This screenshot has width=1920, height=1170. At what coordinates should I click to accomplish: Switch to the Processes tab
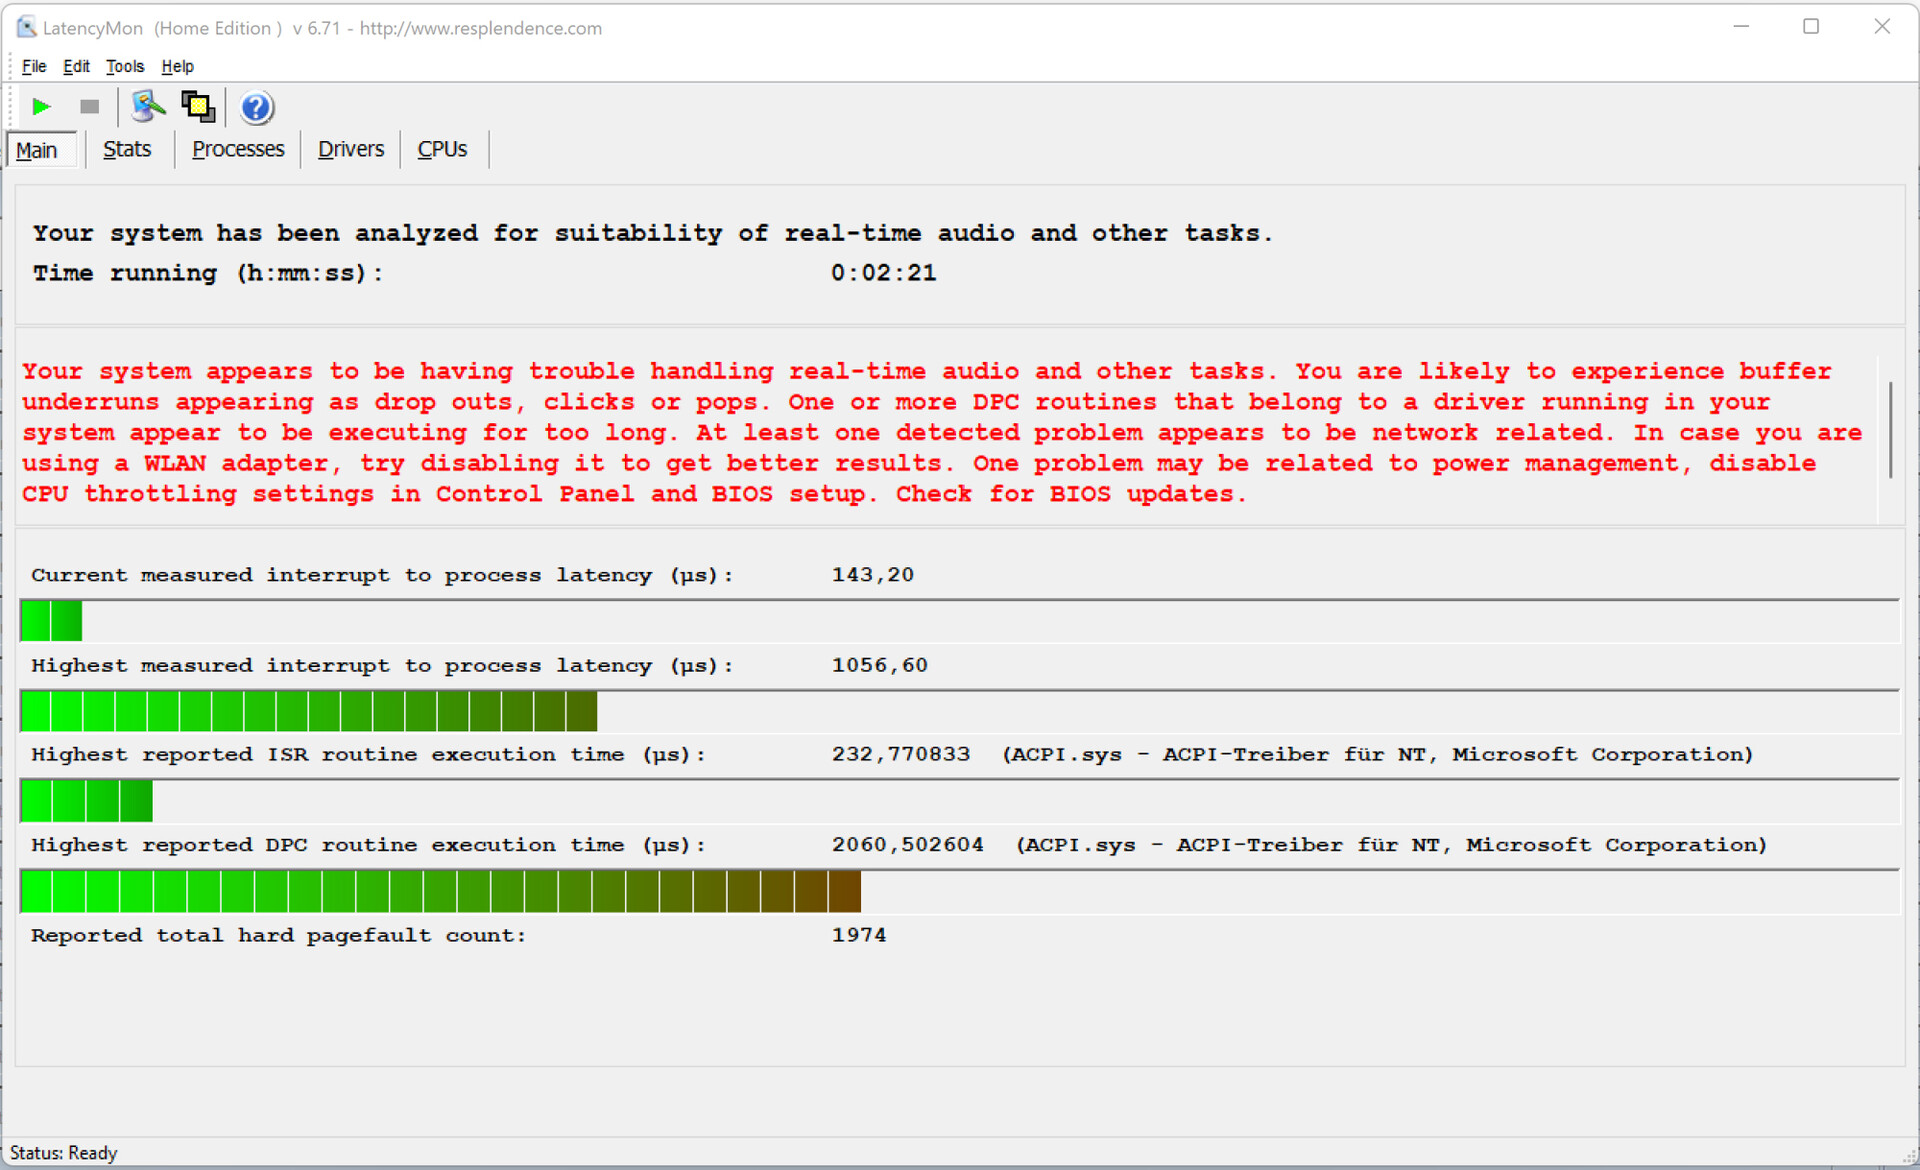pyautogui.click(x=238, y=149)
